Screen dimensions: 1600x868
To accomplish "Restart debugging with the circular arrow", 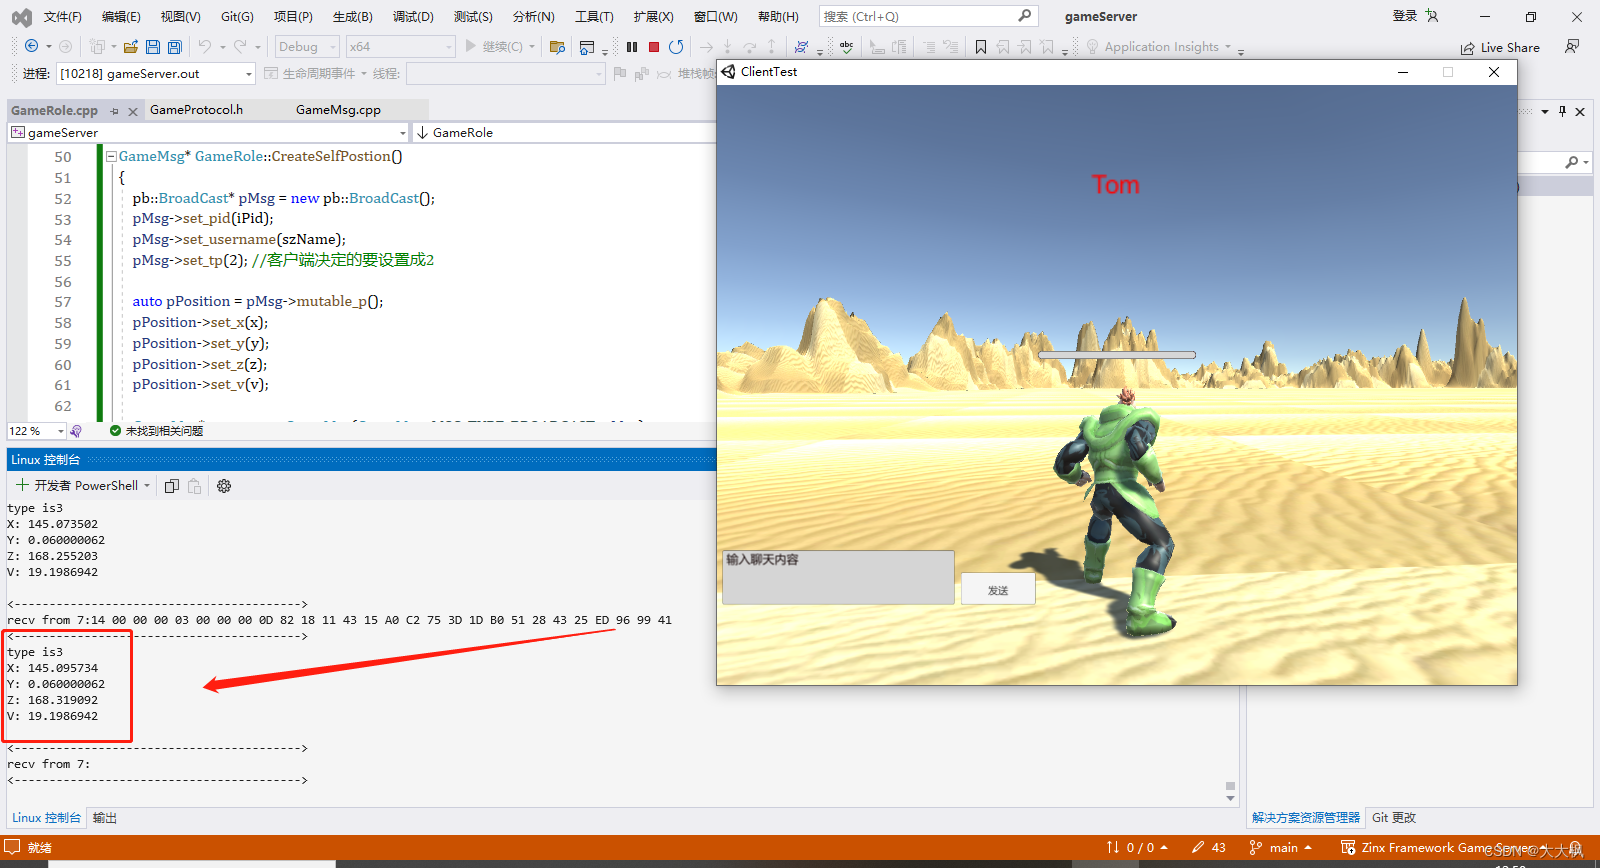I will click(x=676, y=47).
